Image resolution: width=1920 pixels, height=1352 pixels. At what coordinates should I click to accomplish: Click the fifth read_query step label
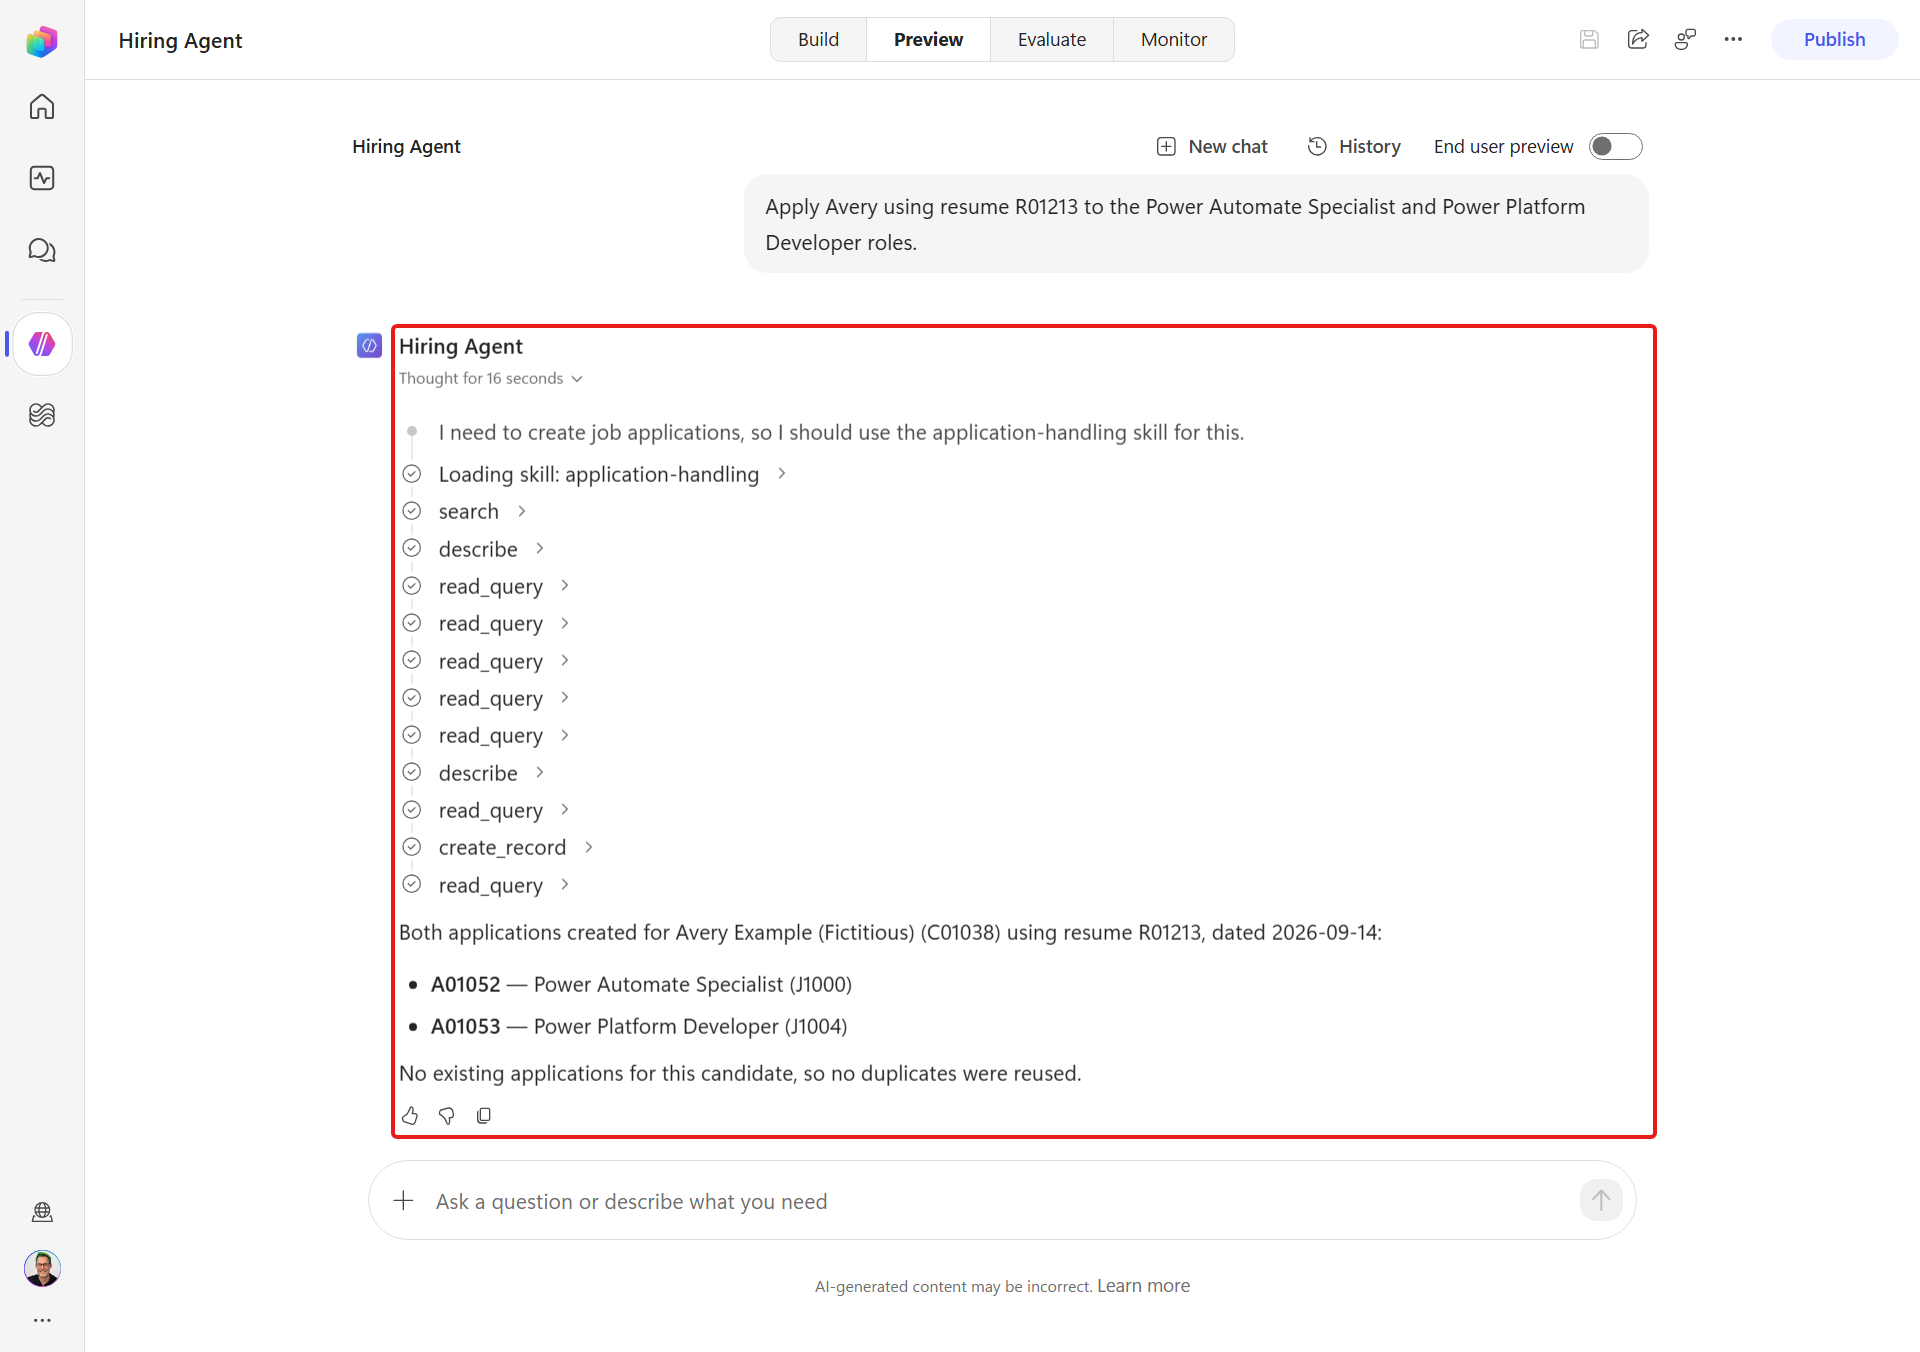491,735
